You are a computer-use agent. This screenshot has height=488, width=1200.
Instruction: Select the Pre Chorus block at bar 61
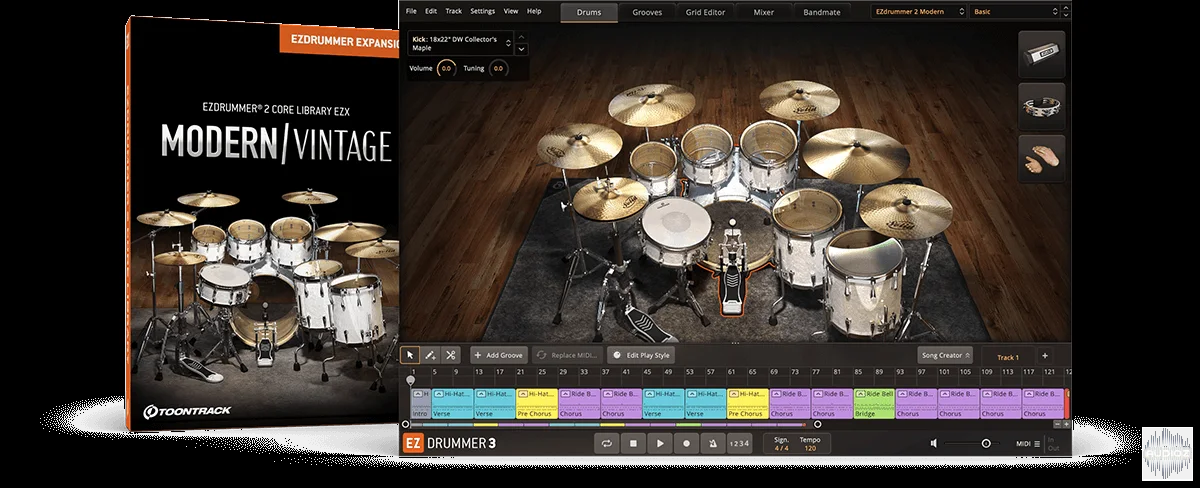pyautogui.click(x=747, y=403)
